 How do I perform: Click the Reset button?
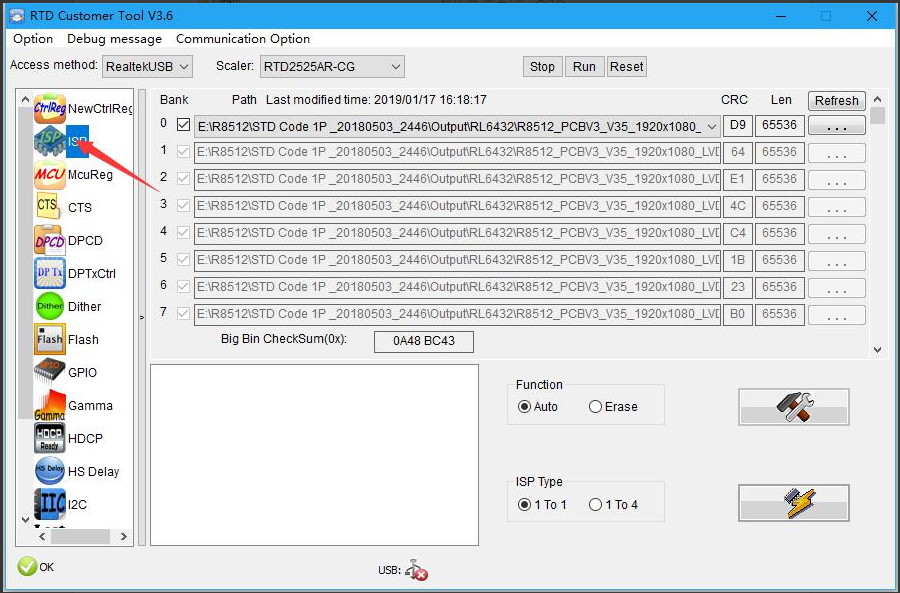(626, 67)
